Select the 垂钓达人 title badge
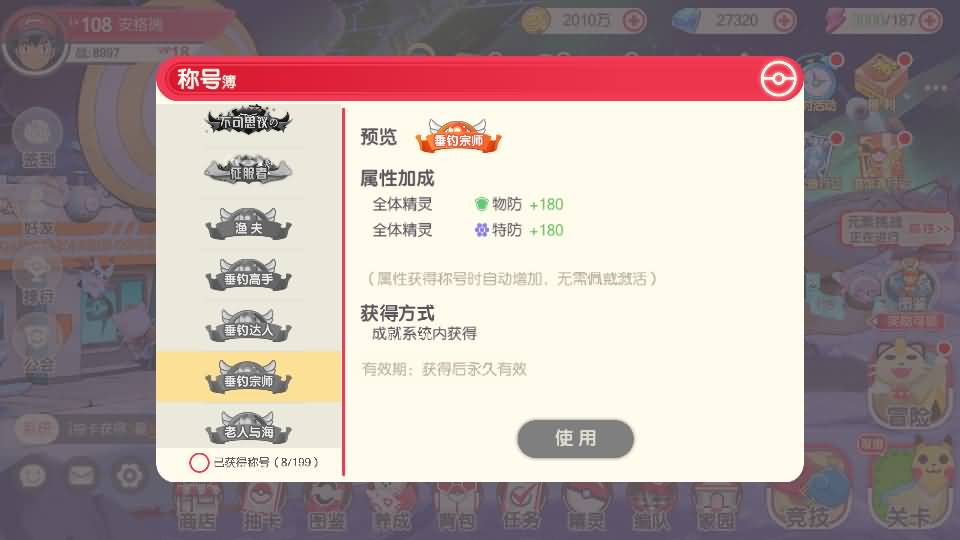Viewport: 960px width, 540px height. pos(248,325)
